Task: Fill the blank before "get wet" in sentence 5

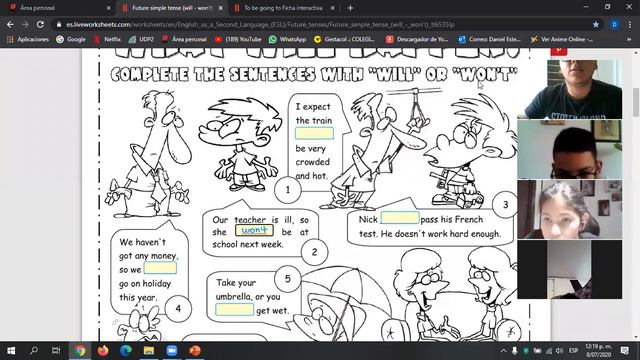Action: [x=235, y=309]
